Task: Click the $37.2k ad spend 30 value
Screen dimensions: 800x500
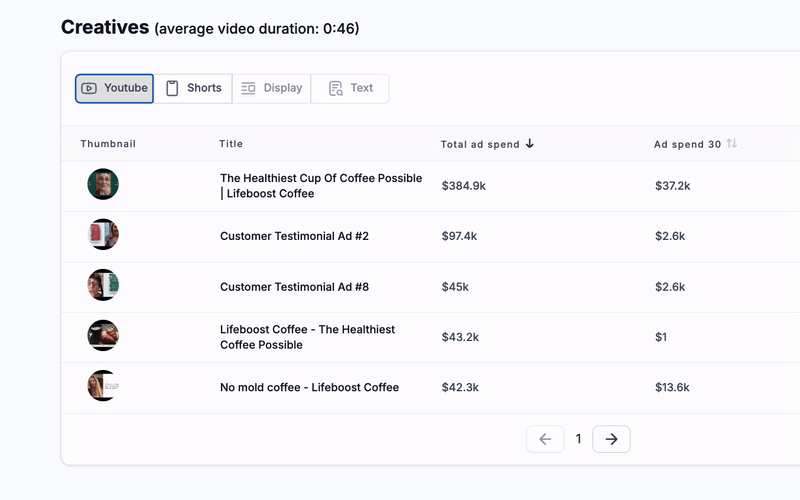Action: (672, 186)
